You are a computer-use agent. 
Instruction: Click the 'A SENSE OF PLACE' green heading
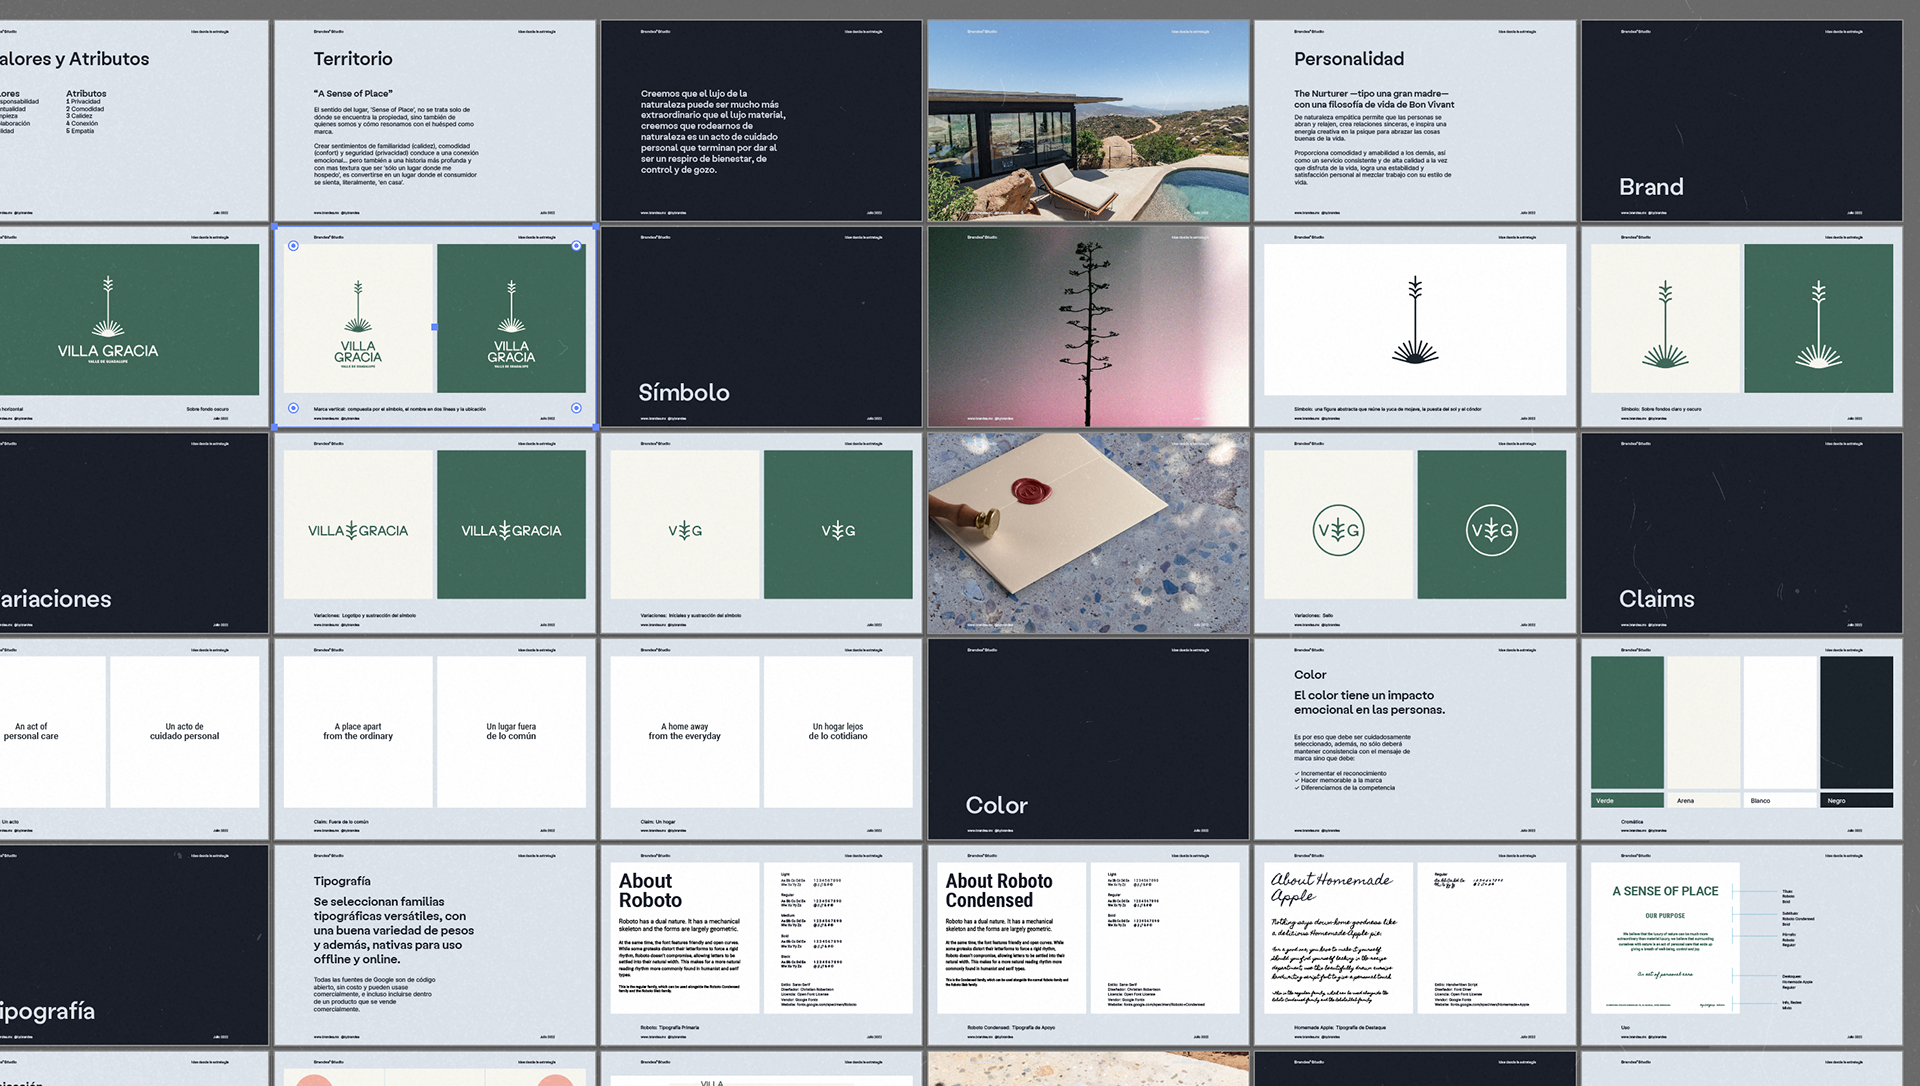(1665, 891)
